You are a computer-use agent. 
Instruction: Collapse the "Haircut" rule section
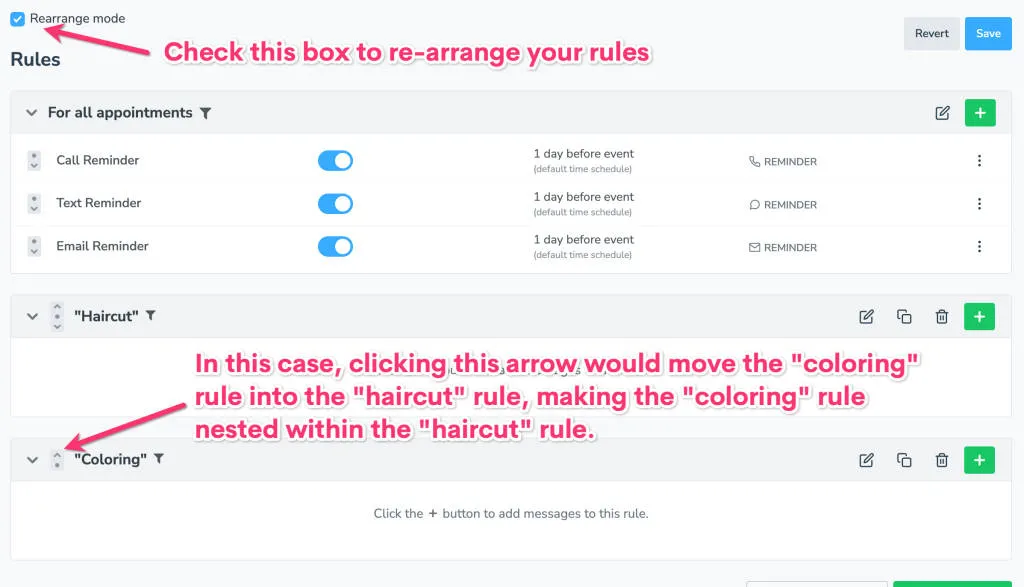31,315
